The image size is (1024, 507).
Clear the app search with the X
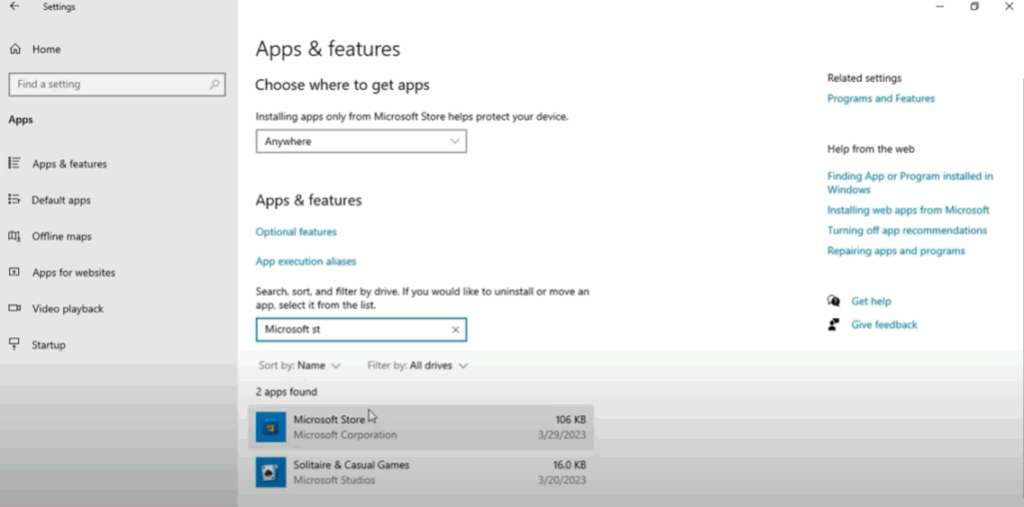456,330
